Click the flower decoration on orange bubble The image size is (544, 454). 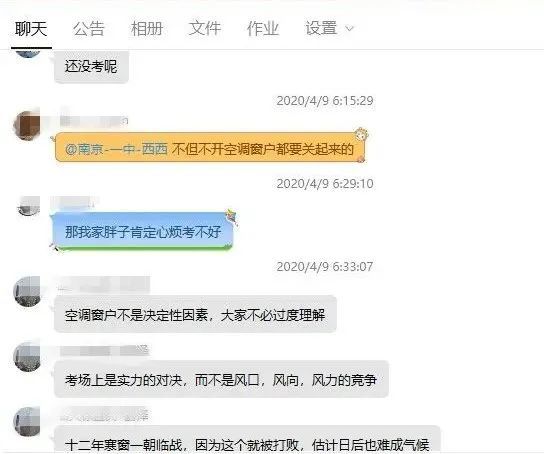pyautogui.click(x=361, y=134)
